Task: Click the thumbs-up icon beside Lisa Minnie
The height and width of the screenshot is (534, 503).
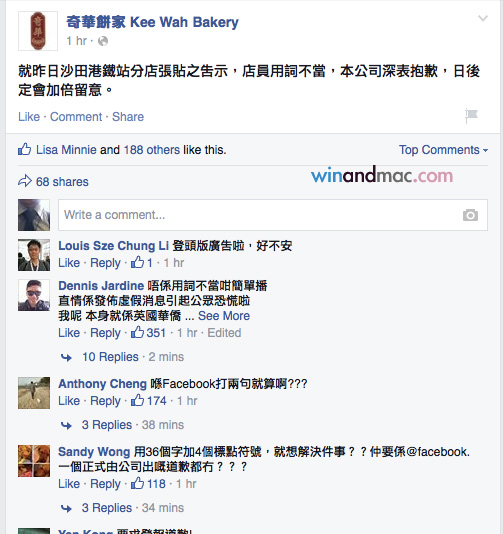Action: coord(25,149)
